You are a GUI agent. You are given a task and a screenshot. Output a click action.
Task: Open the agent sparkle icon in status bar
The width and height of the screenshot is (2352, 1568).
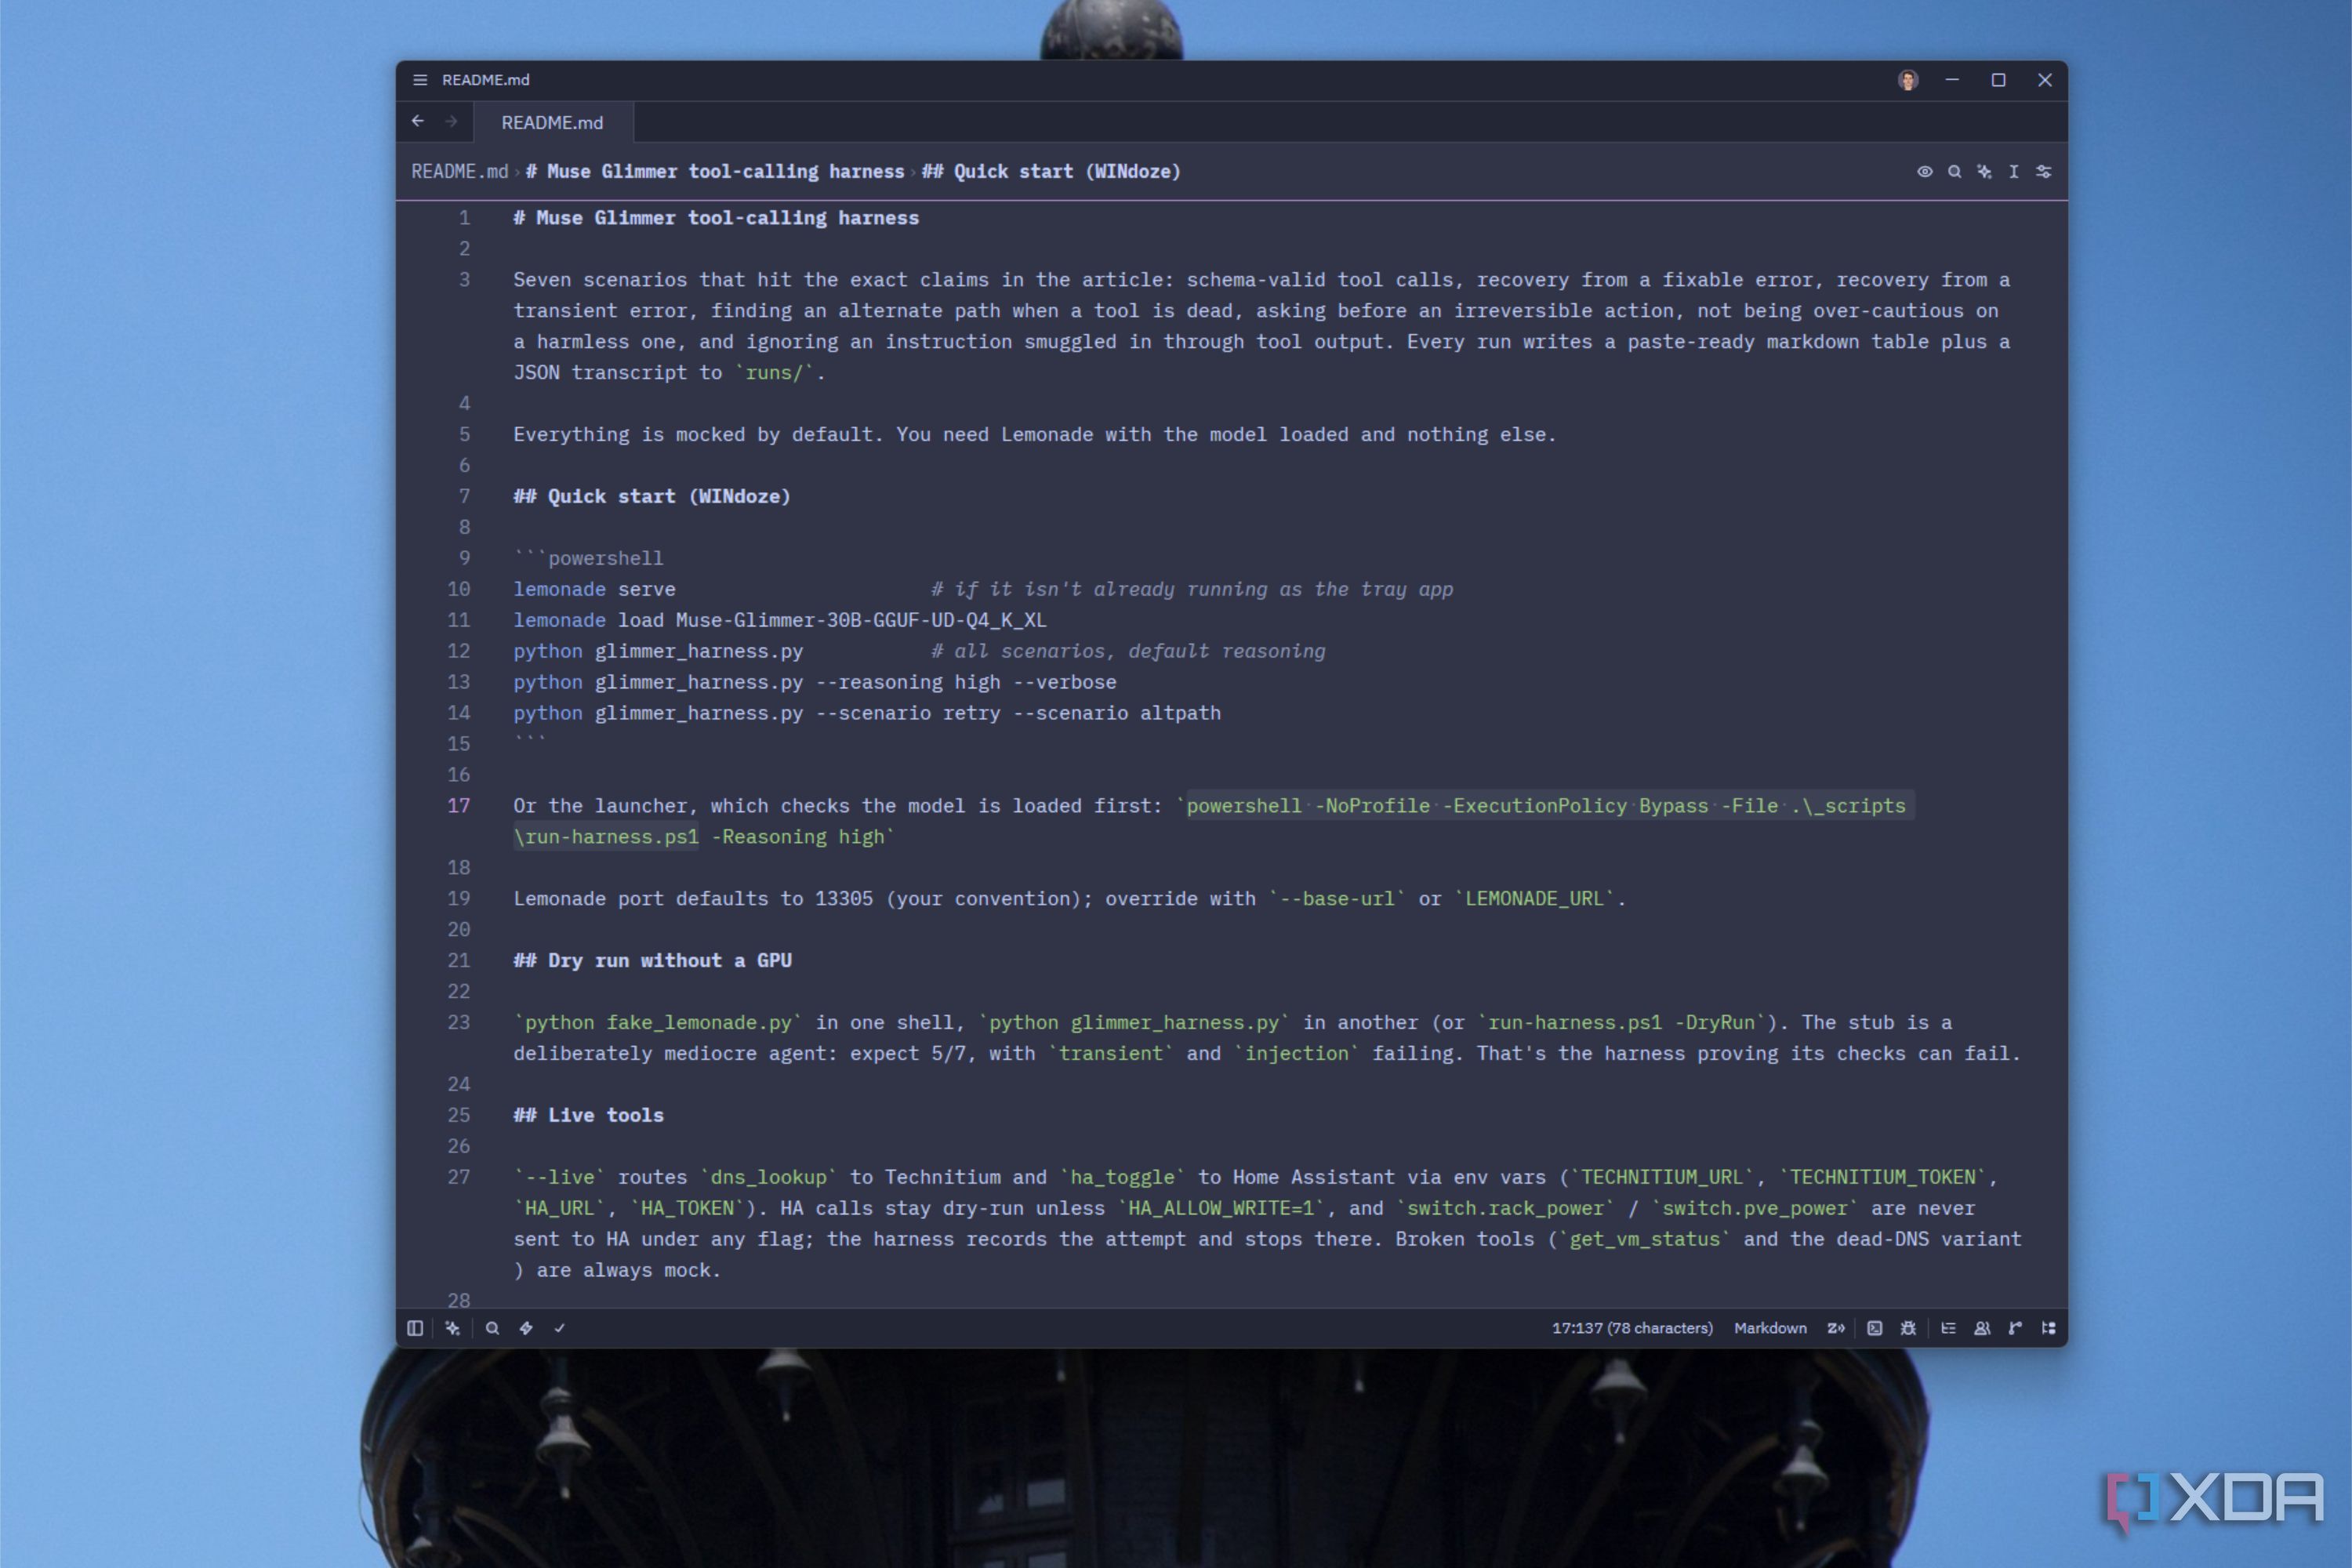pyautogui.click(x=453, y=1328)
